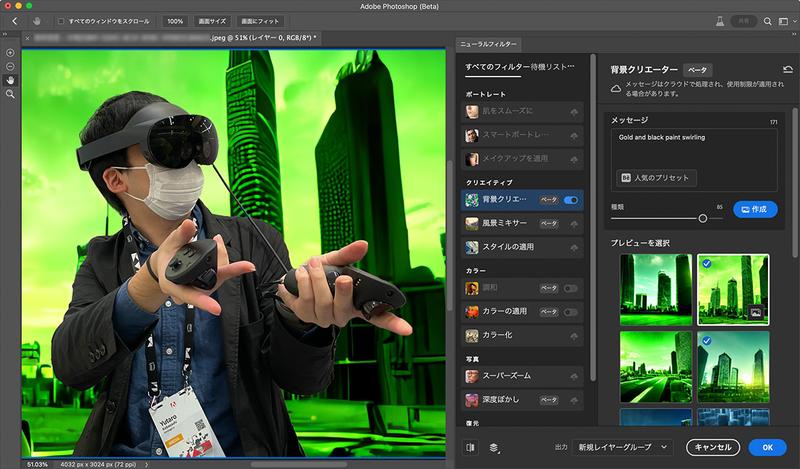Download the スーパーズーム filter via cloud icon

[x=574, y=377]
